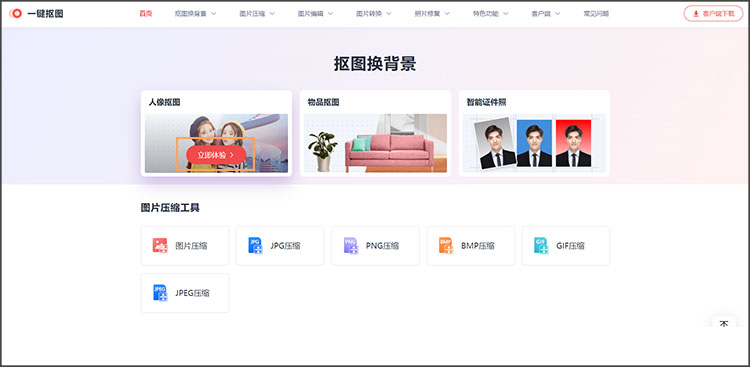Open the 图片编辑 dropdown menu

[x=315, y=13]
